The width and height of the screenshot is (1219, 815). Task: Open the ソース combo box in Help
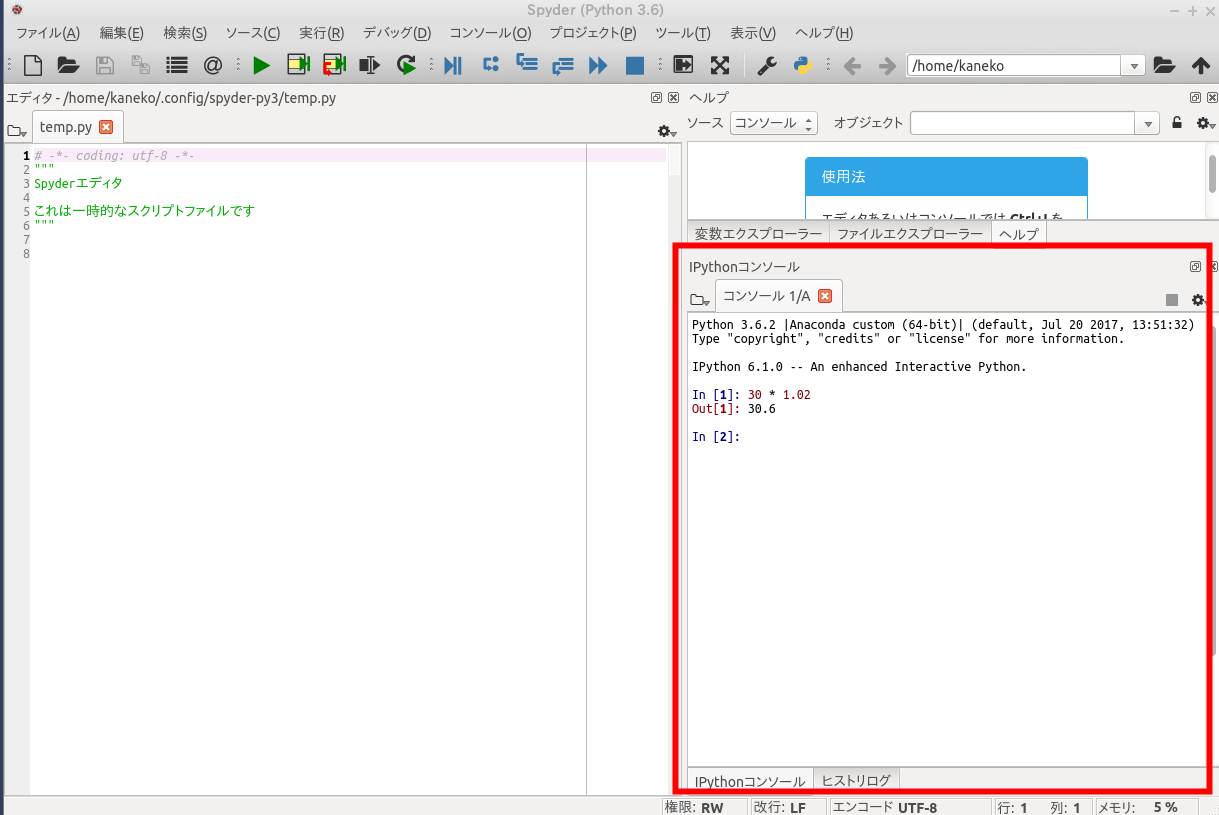coord(773,123)
